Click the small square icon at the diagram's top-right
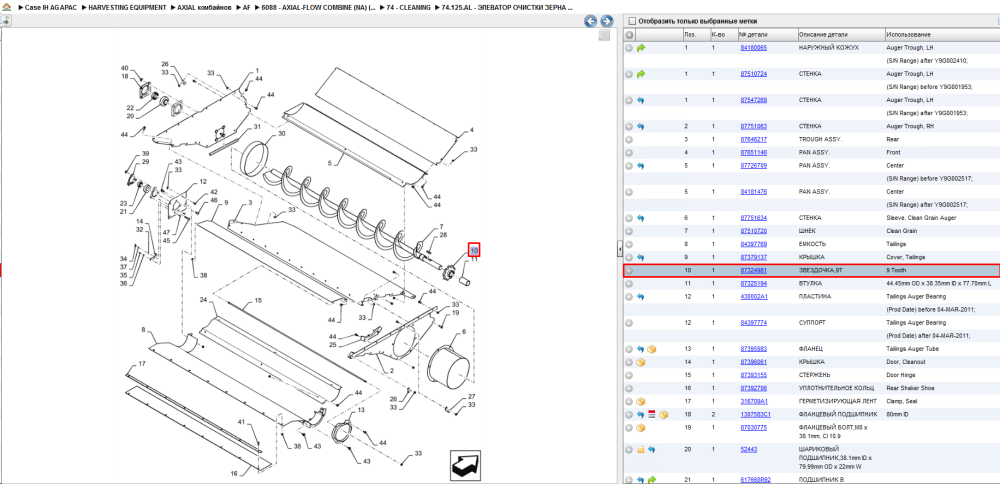Viewport: 1000px width, 484px height. pyautogui.click(x=604, y=36)
